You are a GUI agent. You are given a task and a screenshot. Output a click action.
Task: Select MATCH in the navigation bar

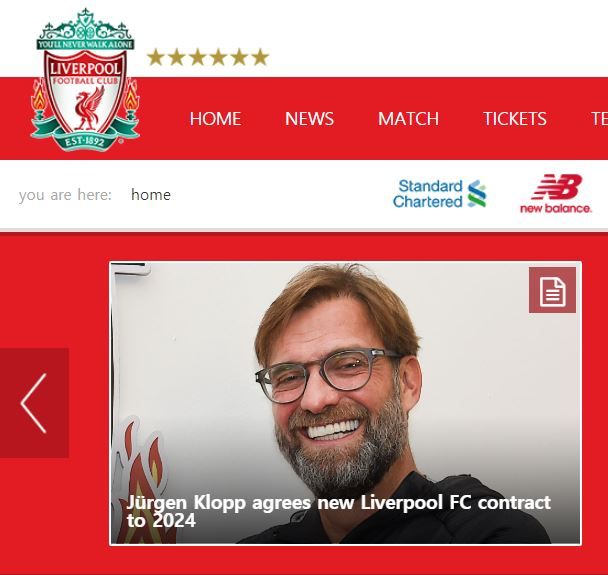click(x=408, y=119)
